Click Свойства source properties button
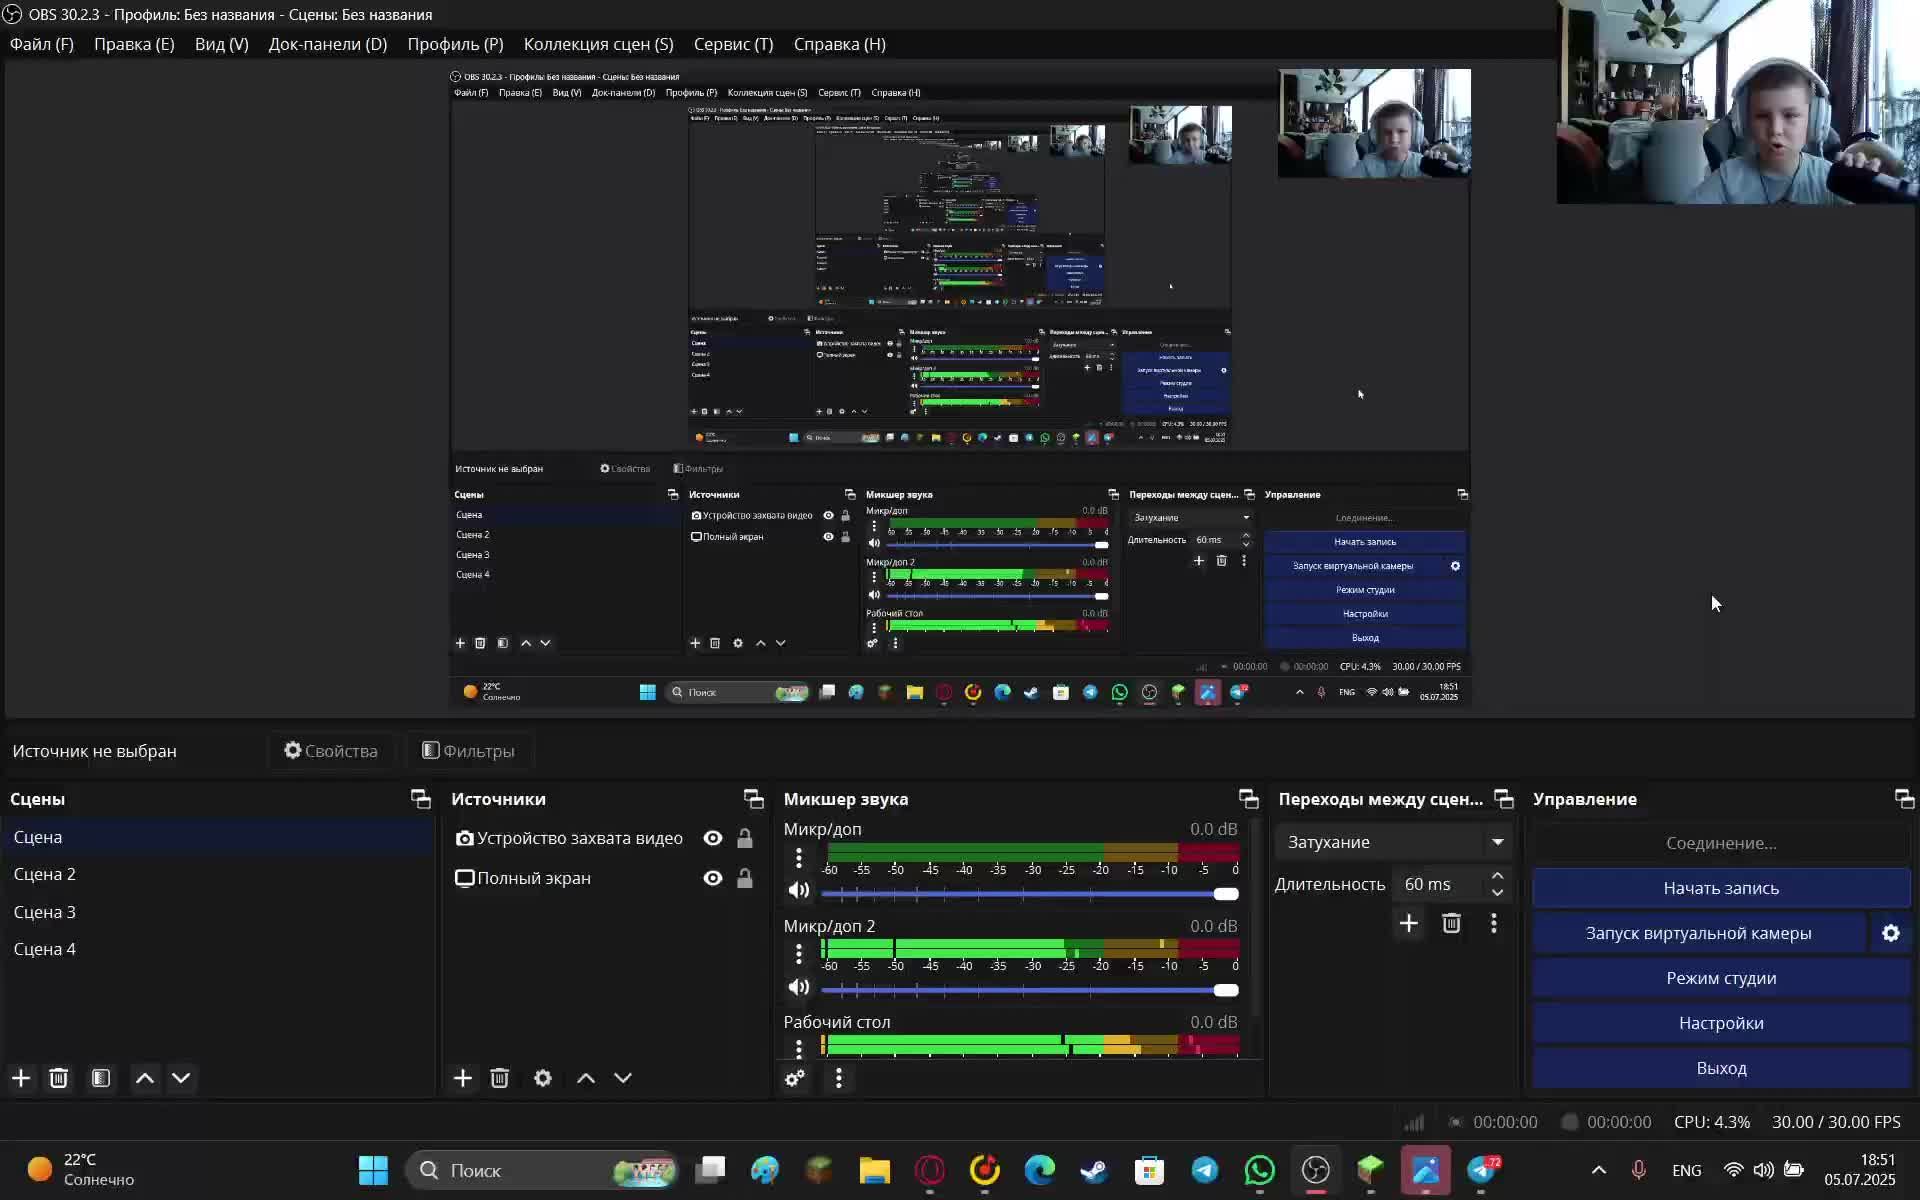The height and width of the screenshot is (1200, 1920). [331, 751]
